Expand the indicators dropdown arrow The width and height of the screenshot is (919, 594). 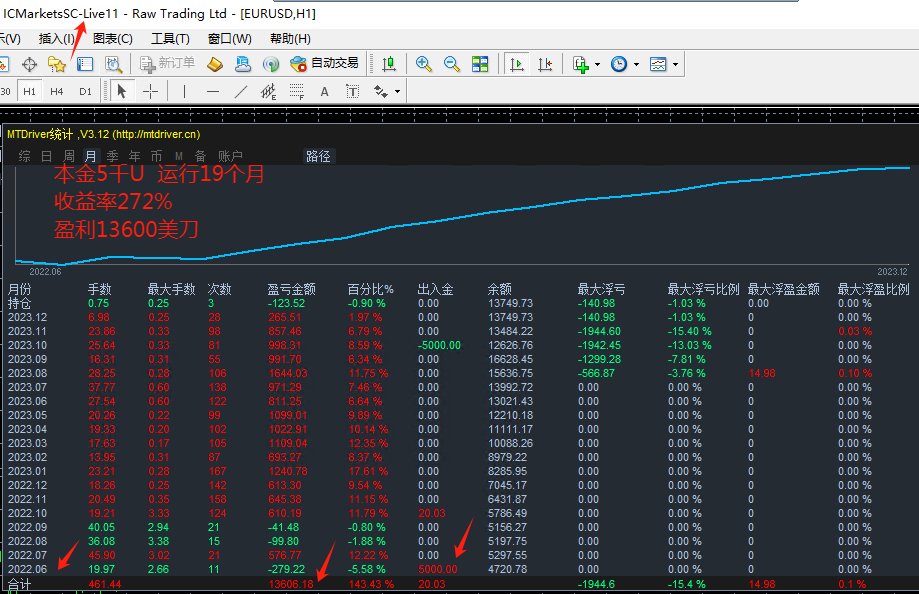pos(597,65)
